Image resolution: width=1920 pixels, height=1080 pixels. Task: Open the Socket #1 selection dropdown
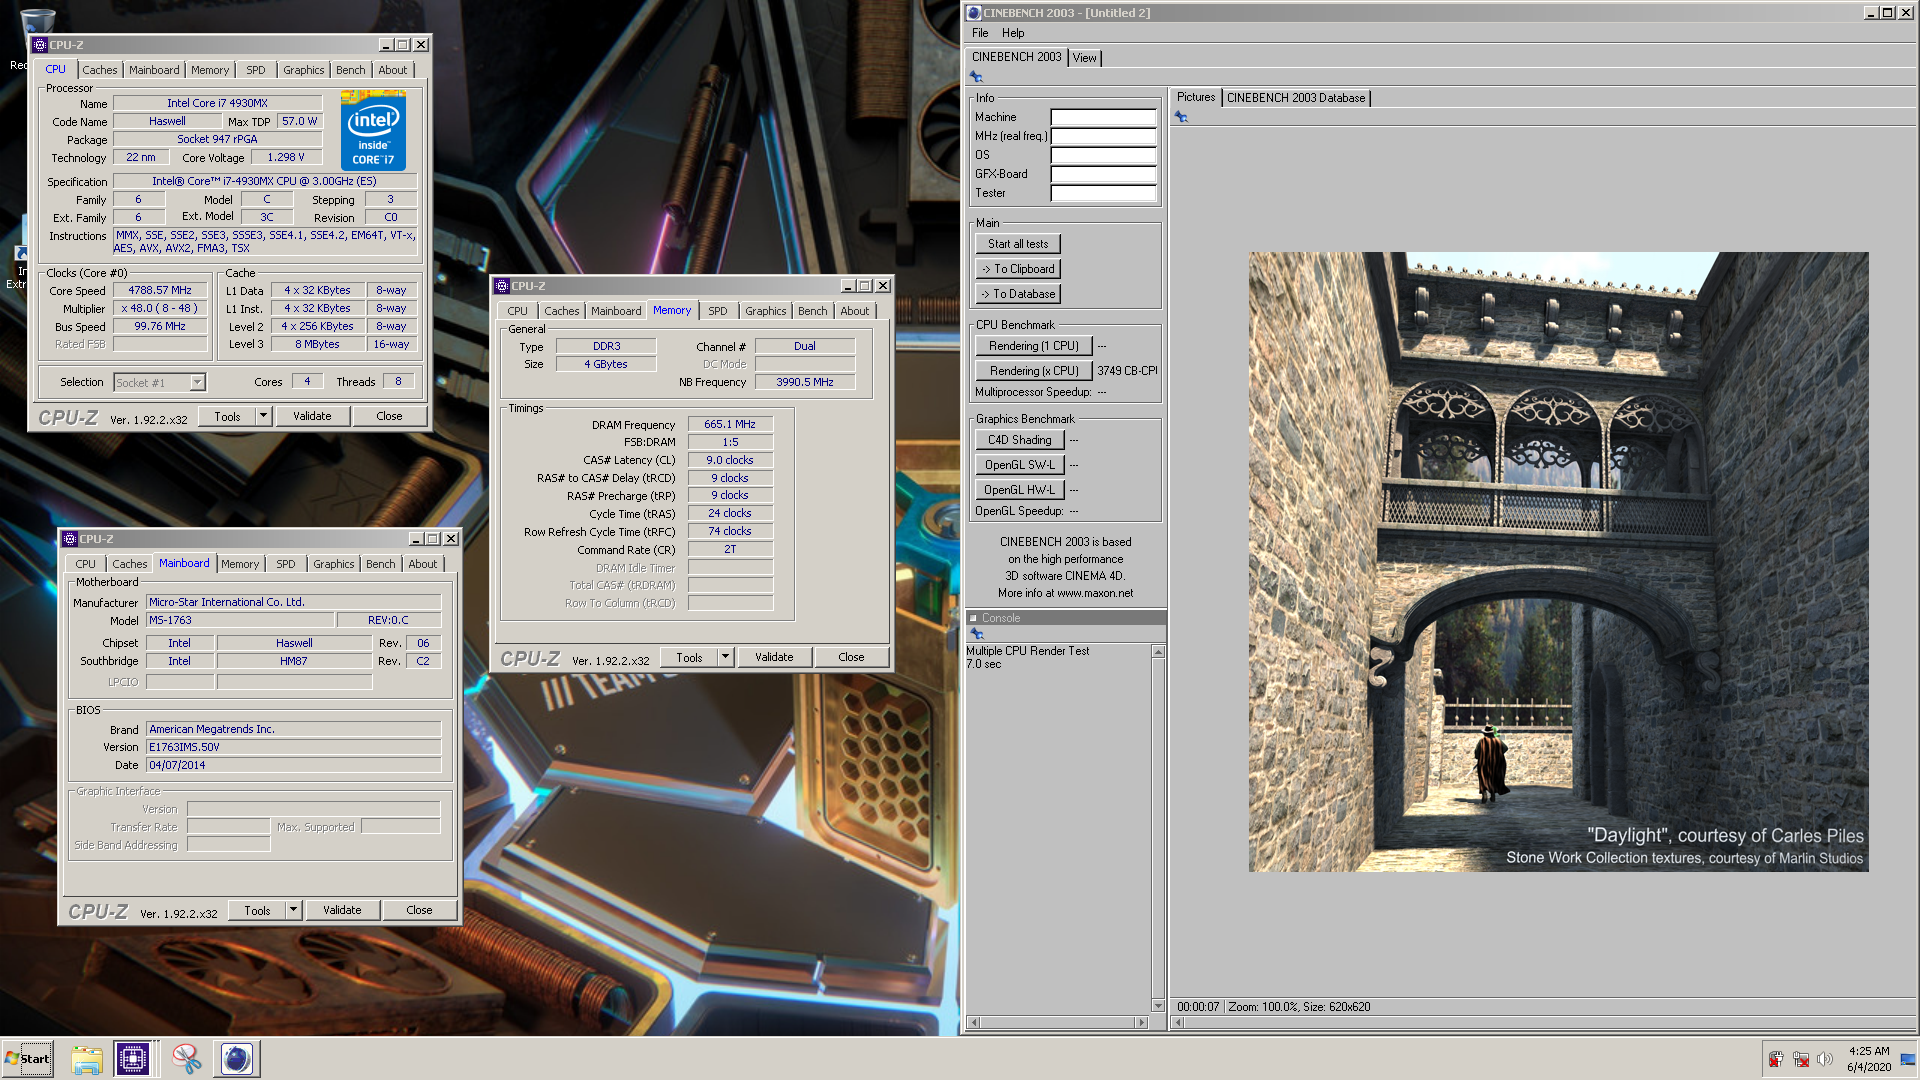pyautogui.click(x=197, y=382)
